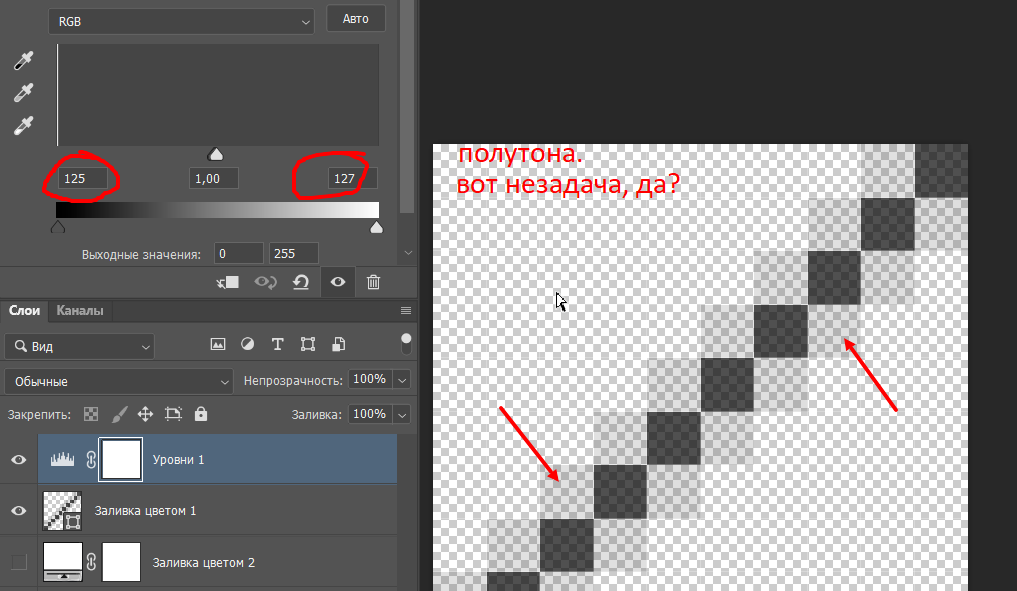Open the RGB channel dropdown
The height and width of the screenshot is (591, 1017).
(181, 21)
